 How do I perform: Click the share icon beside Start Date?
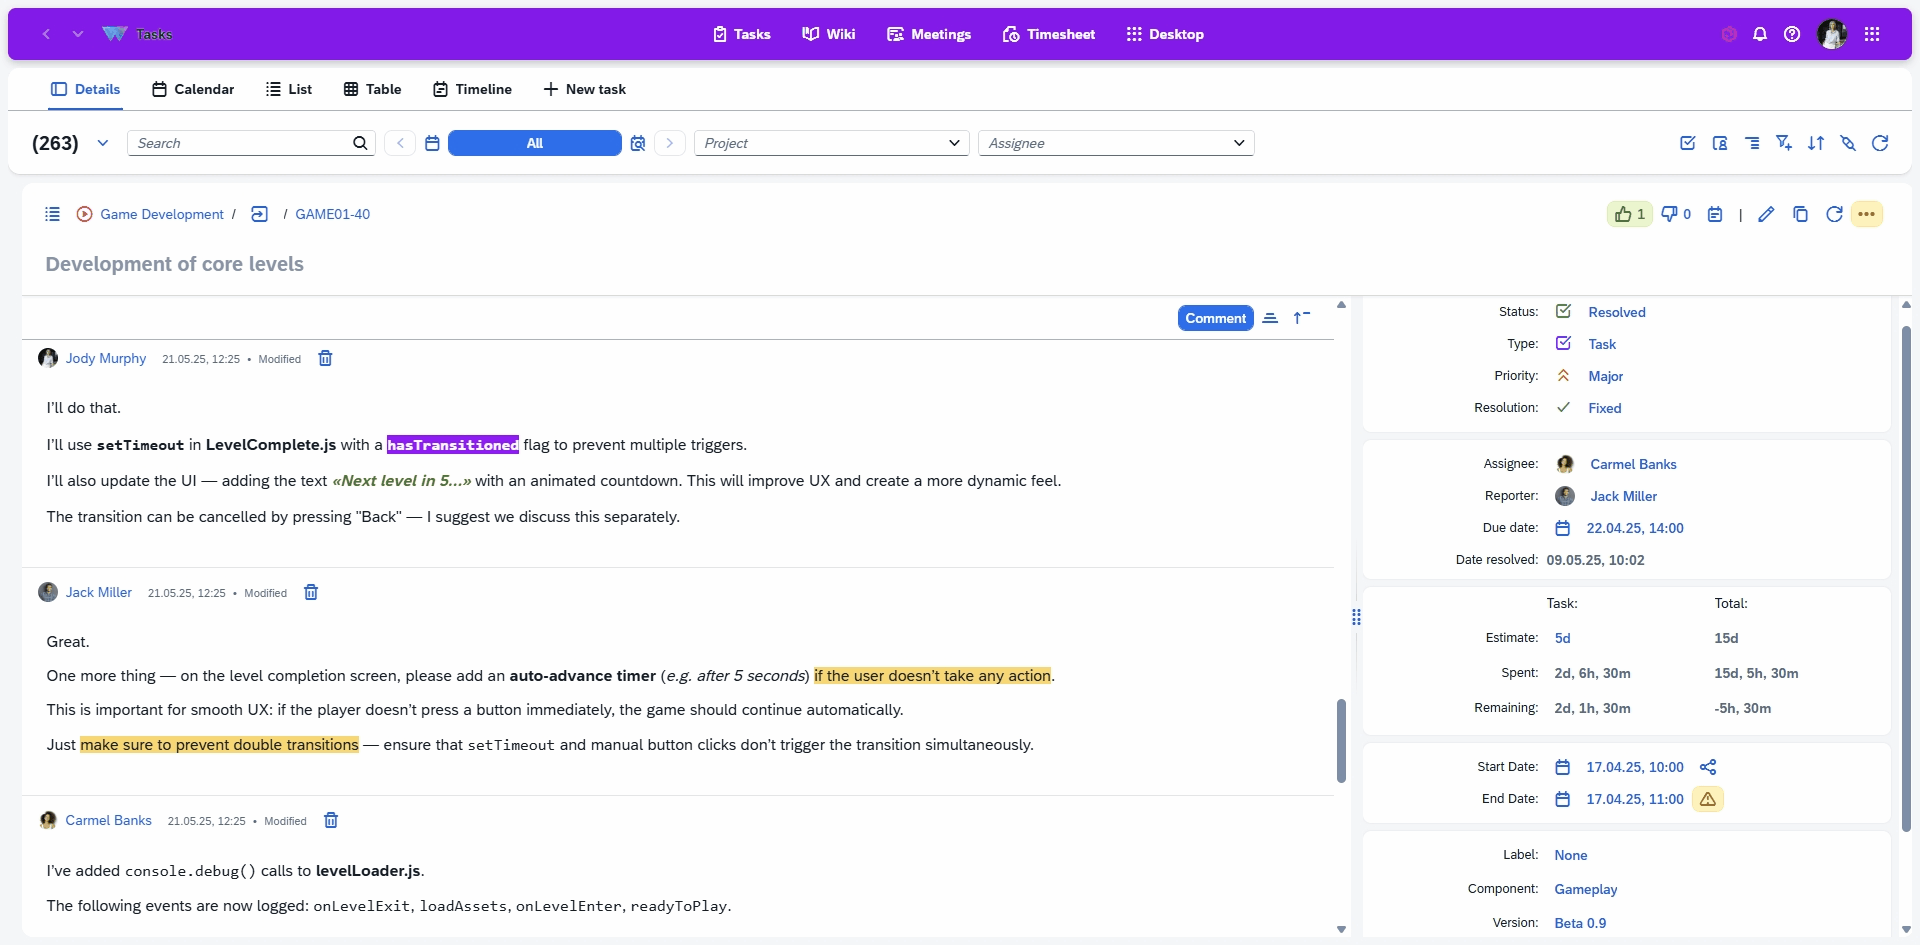pos(1708,767)
